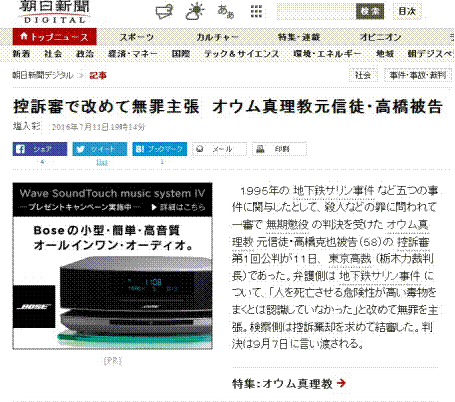Change text size with あぁ icon
The image size is (455, 402).
pyautogui.click(x=226, y=11)
